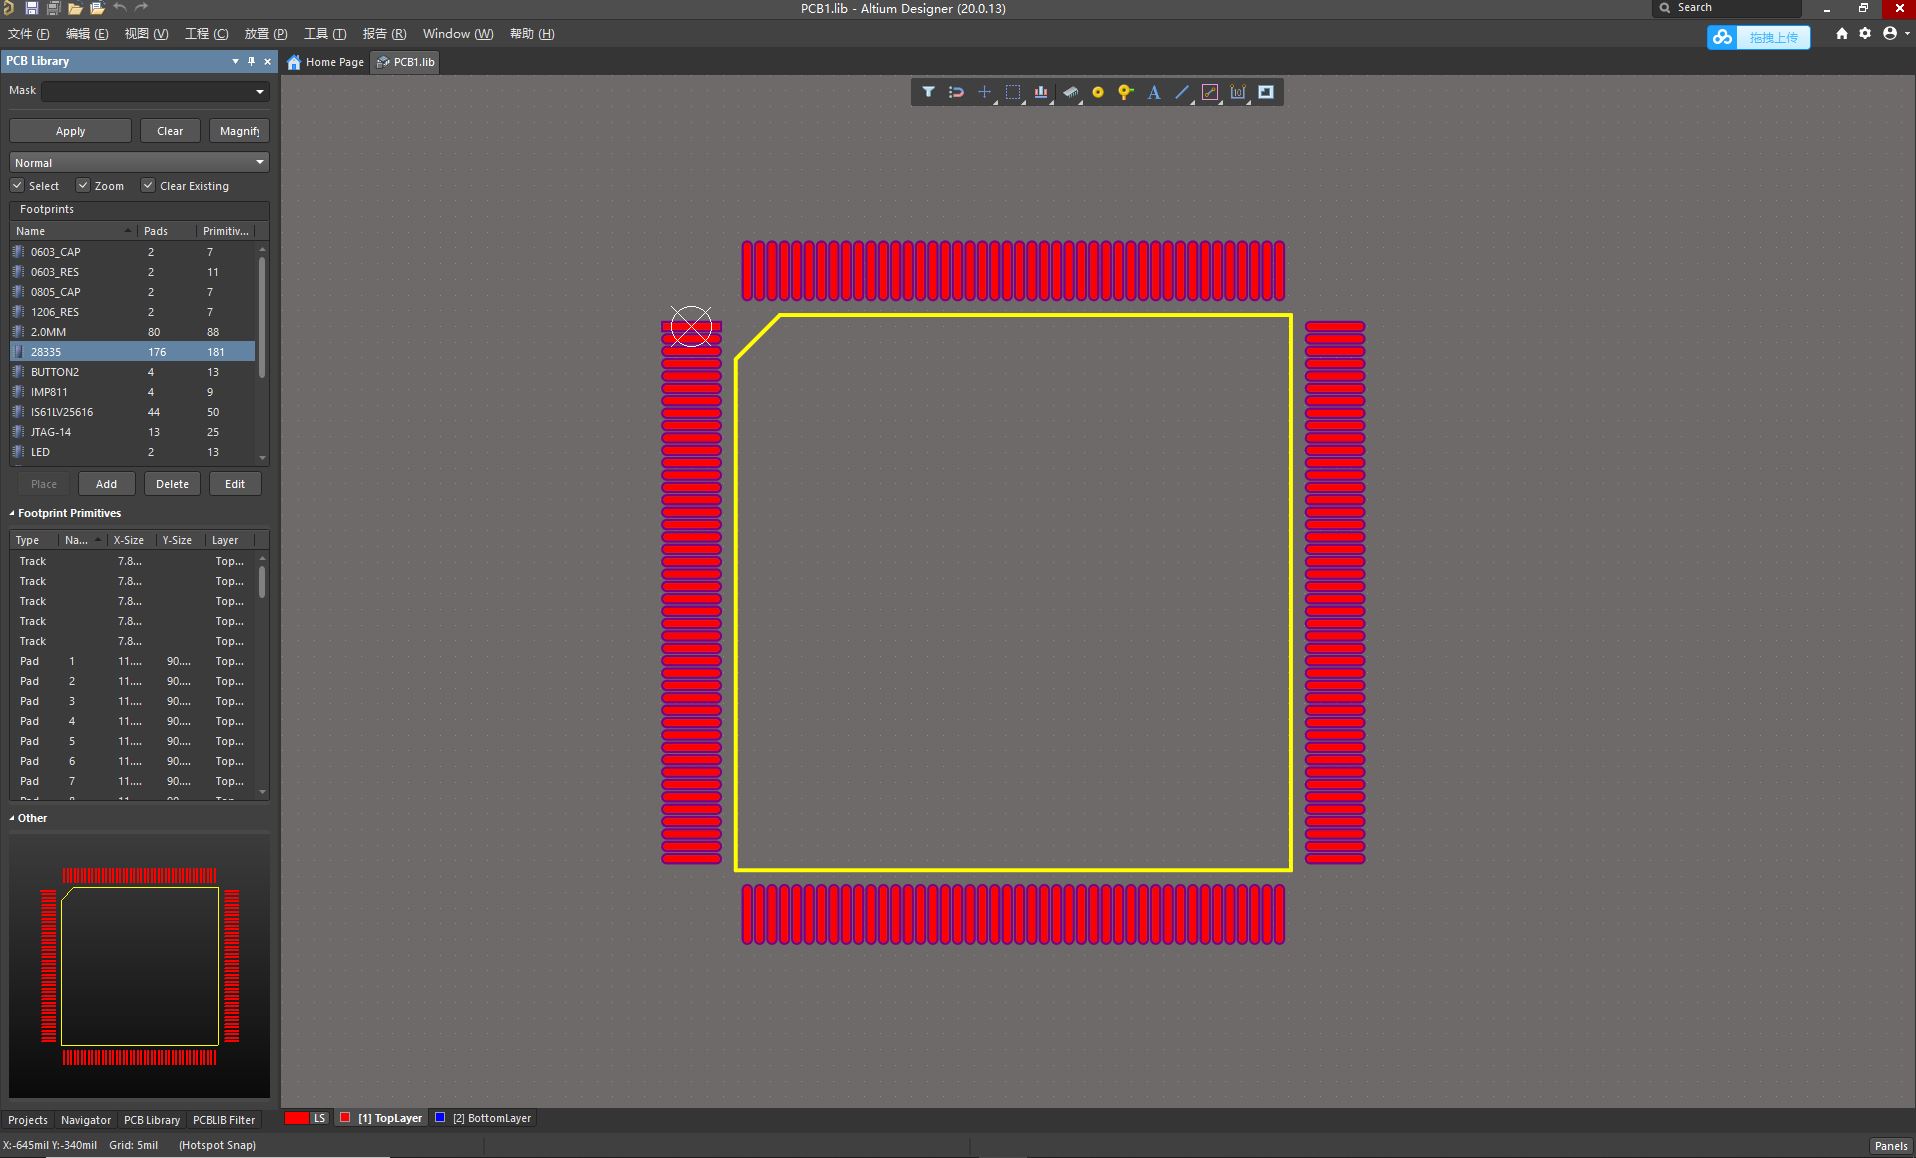
Task: Uncheck the Select checkbox
Action: pyautogui.click(x=17, y=186)
